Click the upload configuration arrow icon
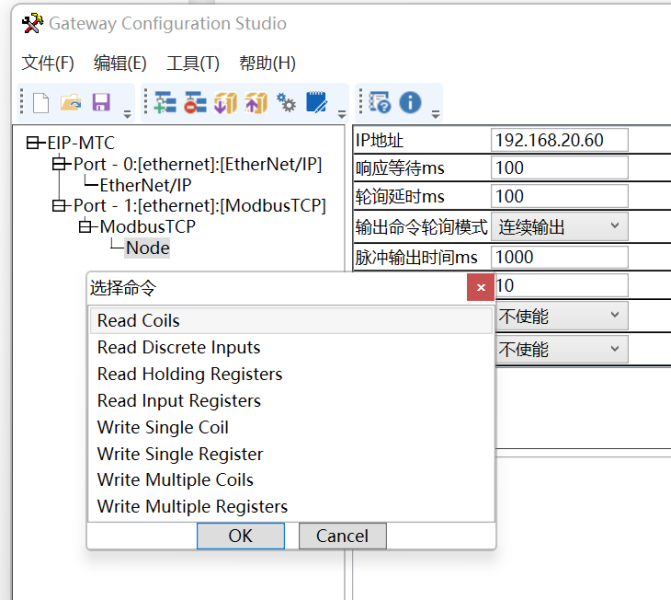 click(256, 103)
